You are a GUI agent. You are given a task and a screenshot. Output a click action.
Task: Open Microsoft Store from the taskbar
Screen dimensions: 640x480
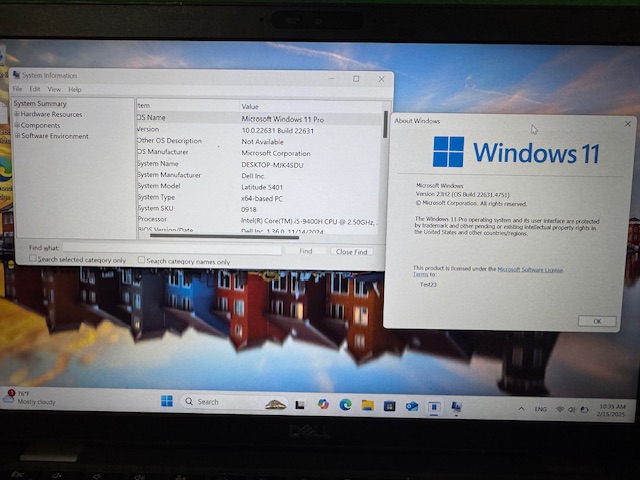click(x=389, y=406)
